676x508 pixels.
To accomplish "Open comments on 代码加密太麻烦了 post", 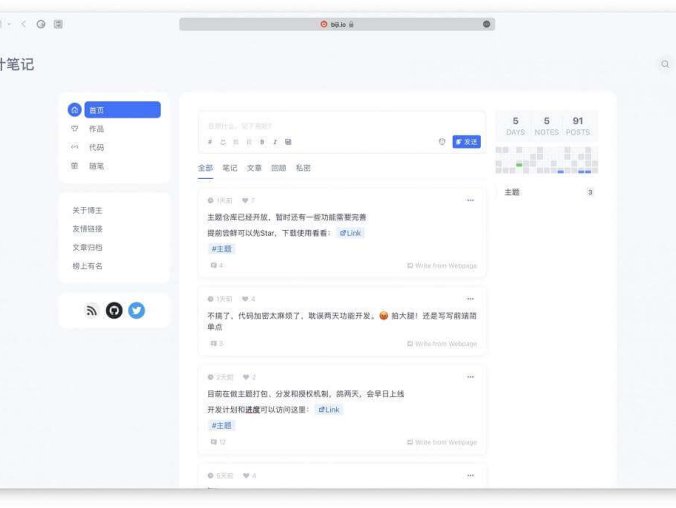I will pos(216,344).
